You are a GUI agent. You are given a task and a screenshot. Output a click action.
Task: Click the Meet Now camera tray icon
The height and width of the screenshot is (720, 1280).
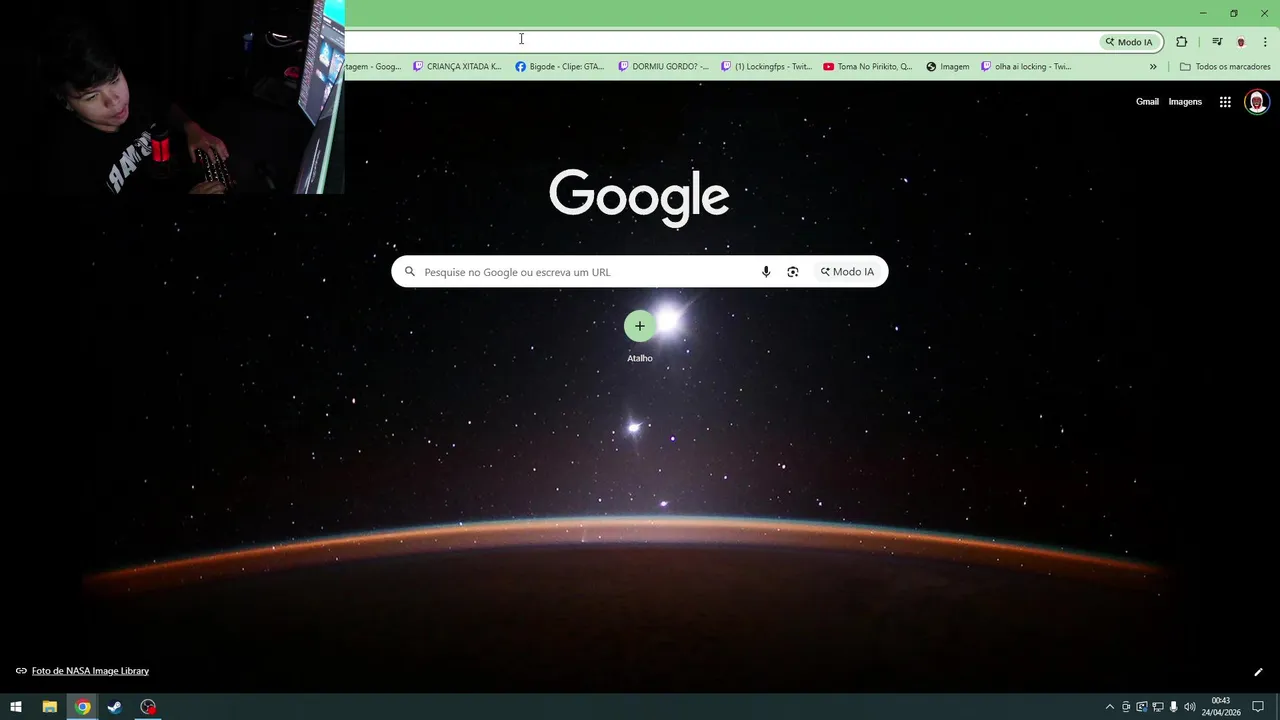1126,707
